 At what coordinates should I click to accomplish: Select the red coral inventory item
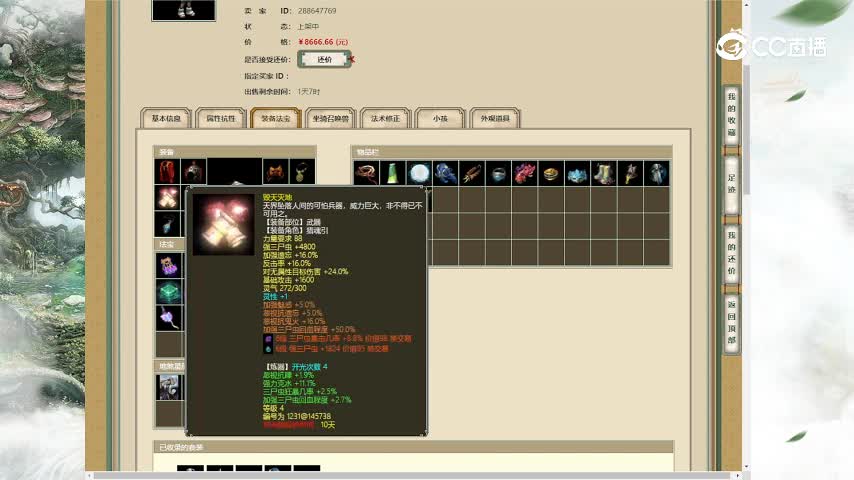click(524, 173)
